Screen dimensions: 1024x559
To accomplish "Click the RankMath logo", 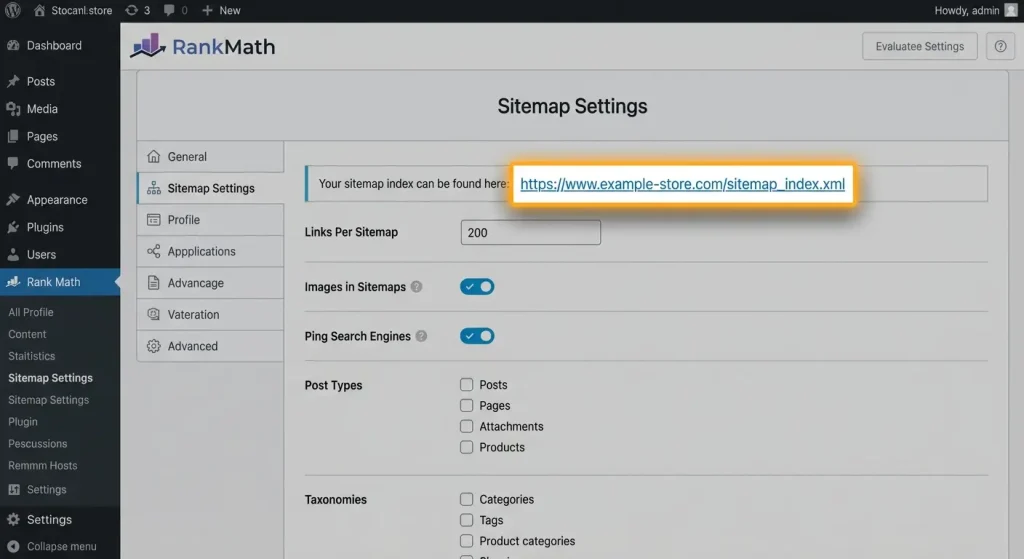I will 202,46.
